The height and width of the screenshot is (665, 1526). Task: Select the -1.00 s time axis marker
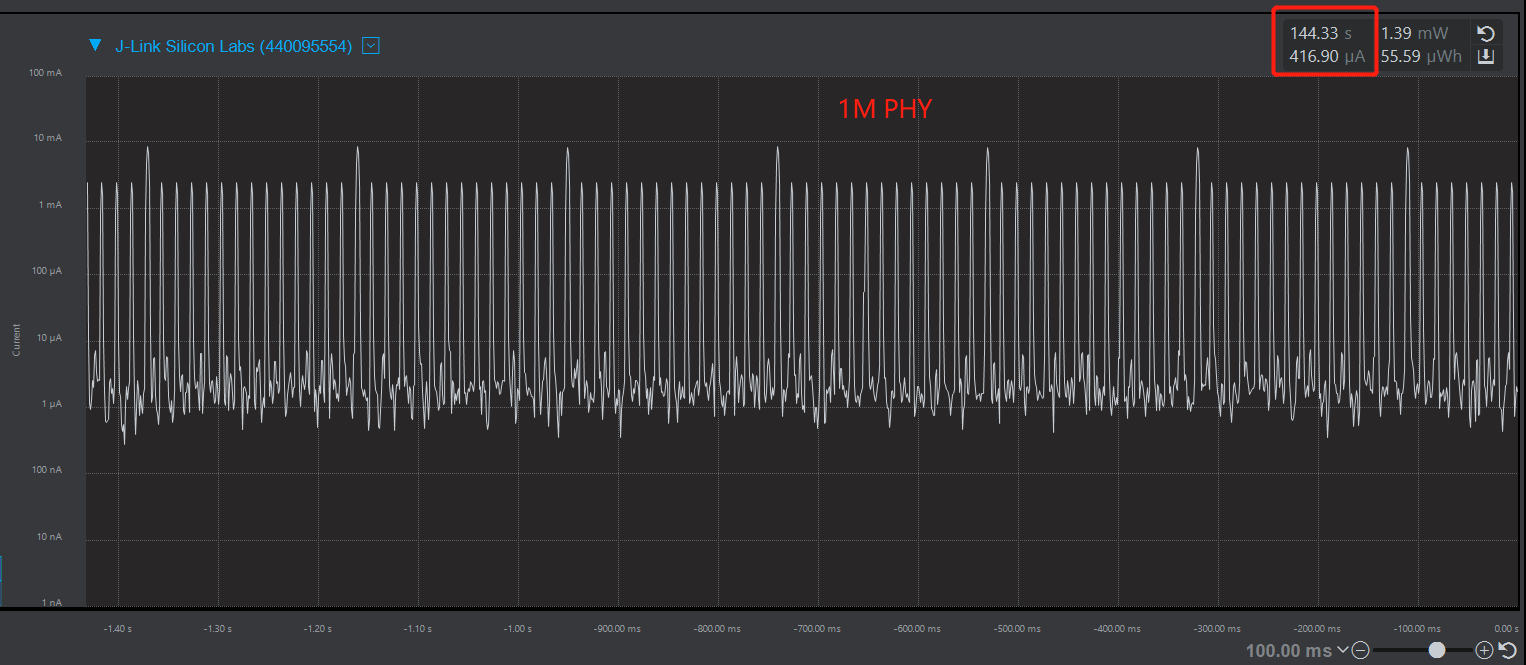click(518, 629)
